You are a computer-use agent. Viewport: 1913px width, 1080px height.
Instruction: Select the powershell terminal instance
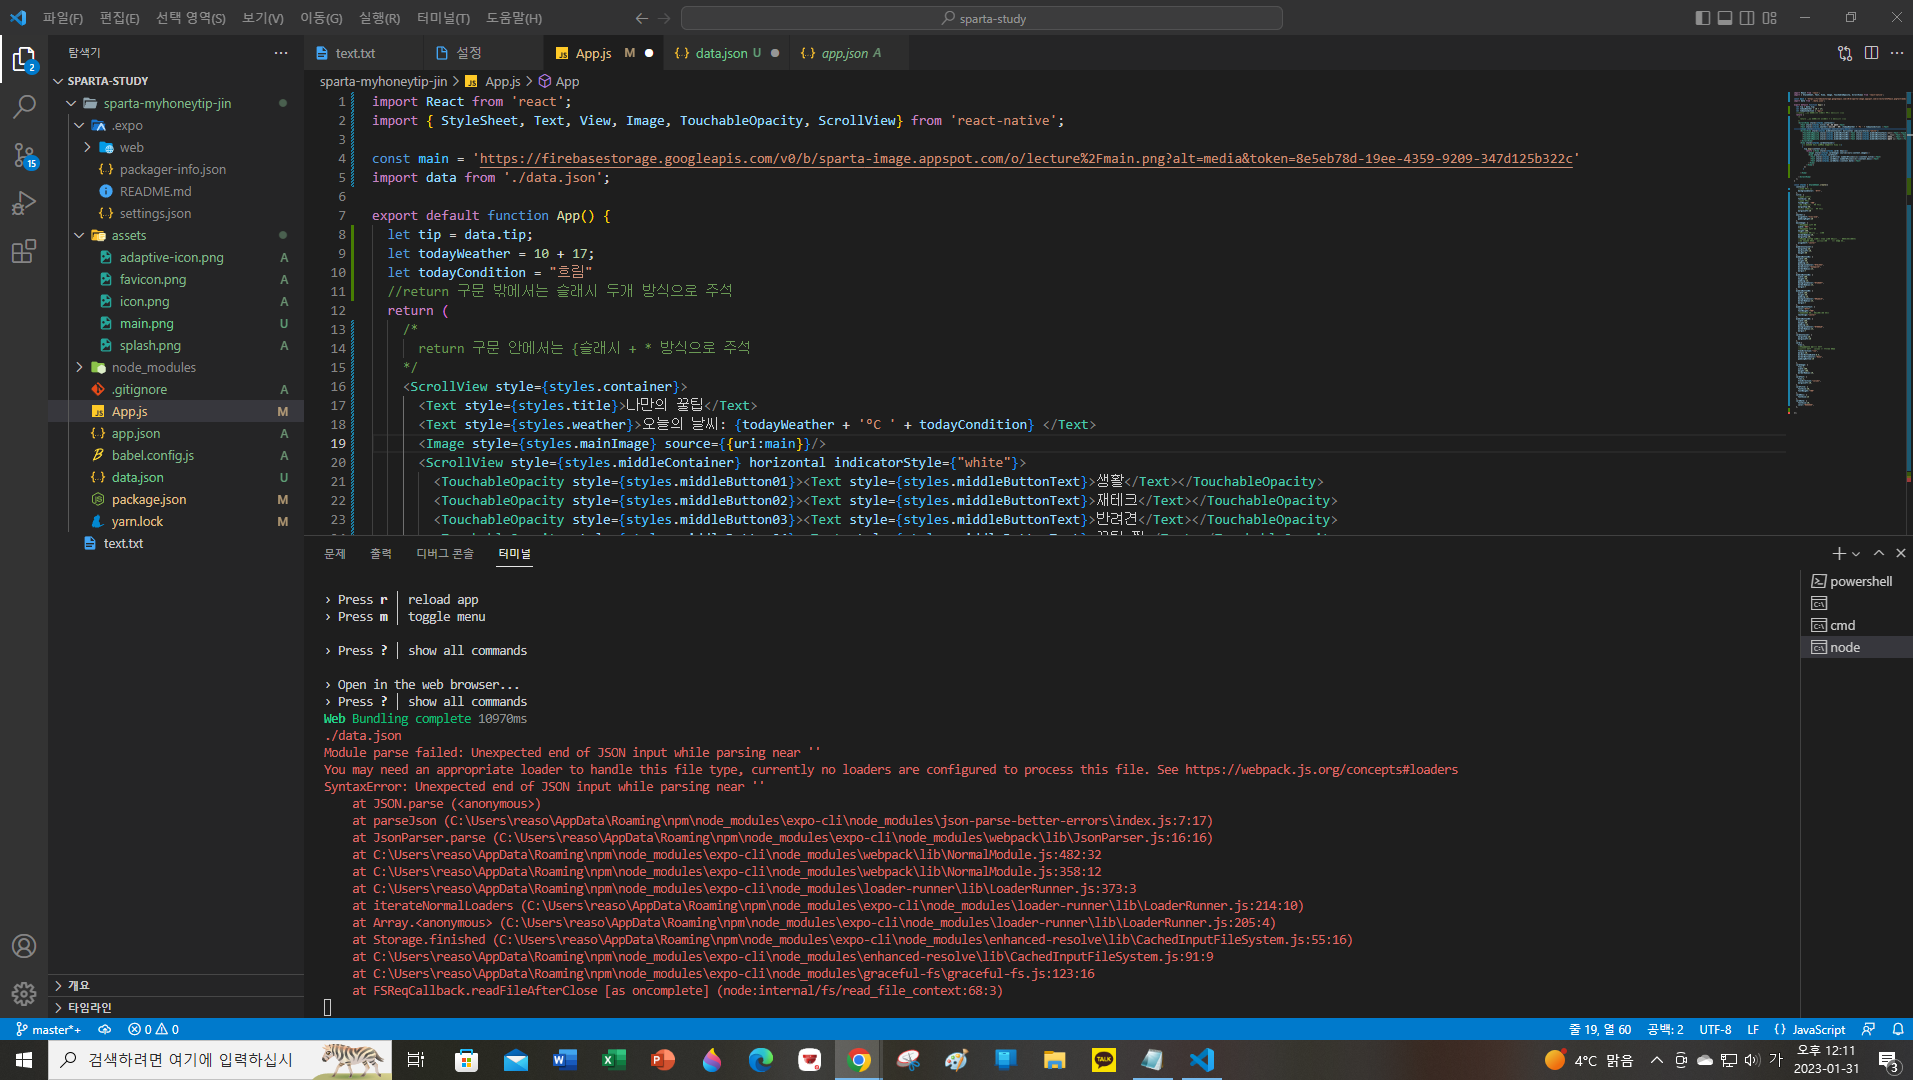[1857, 581]
